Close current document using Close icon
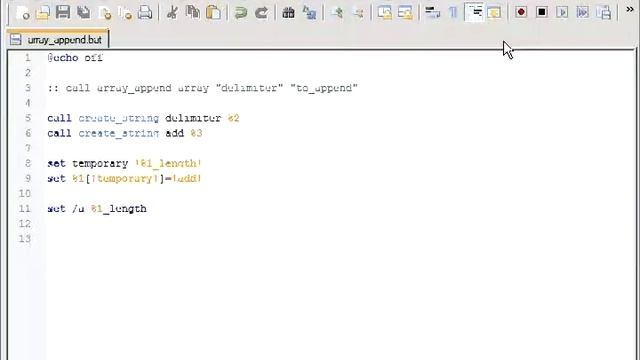This screenshot has height=360, width=640. coord(104,13)
